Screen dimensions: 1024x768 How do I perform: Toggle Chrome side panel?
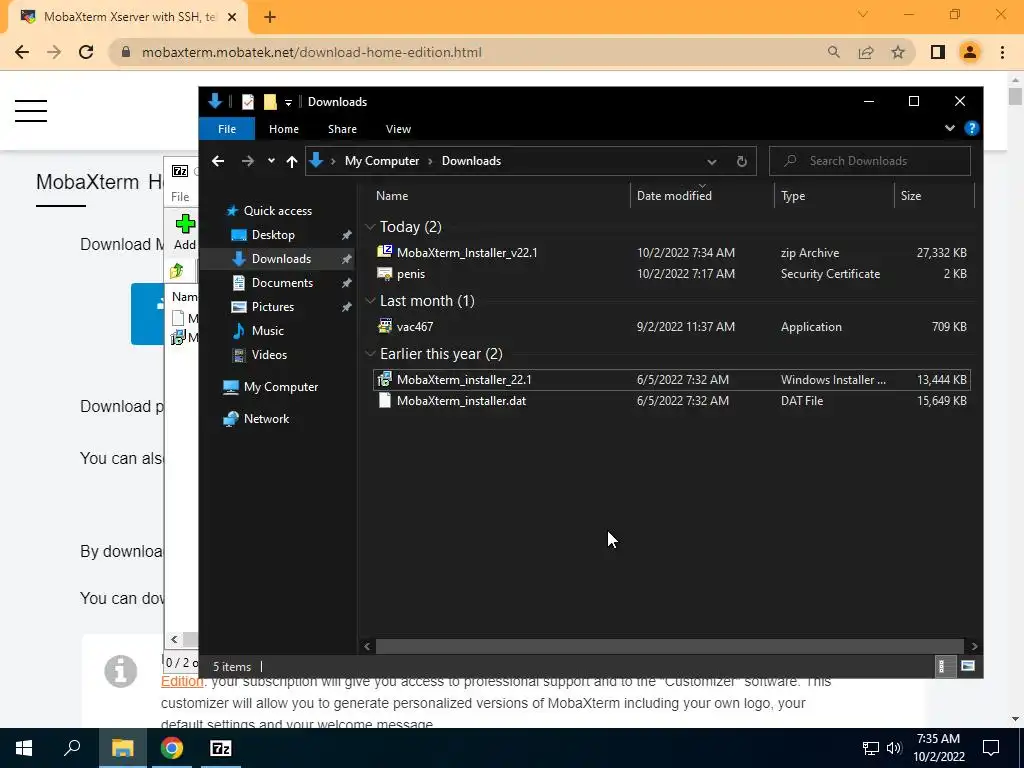click(938, 52)
